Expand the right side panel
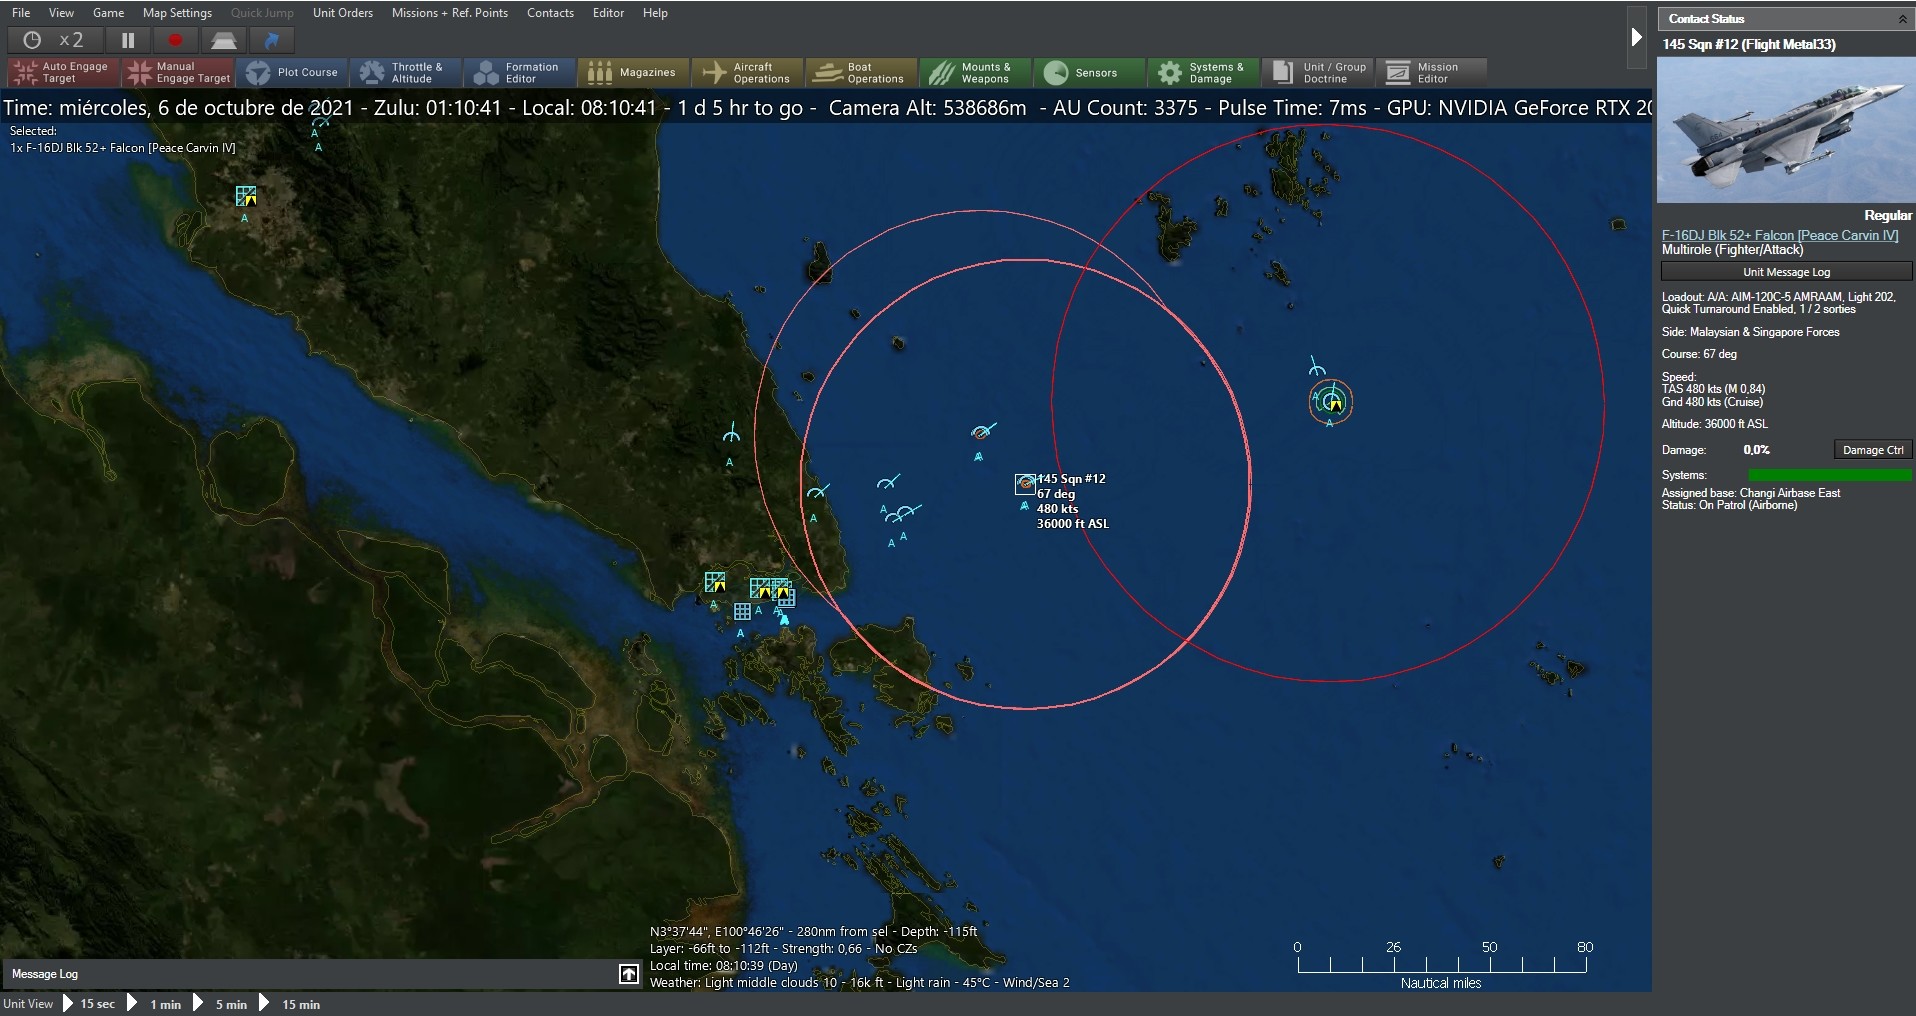The width and height of the screenshot is (1916, 1016). pyautogui.click(x=1636, y=36)
